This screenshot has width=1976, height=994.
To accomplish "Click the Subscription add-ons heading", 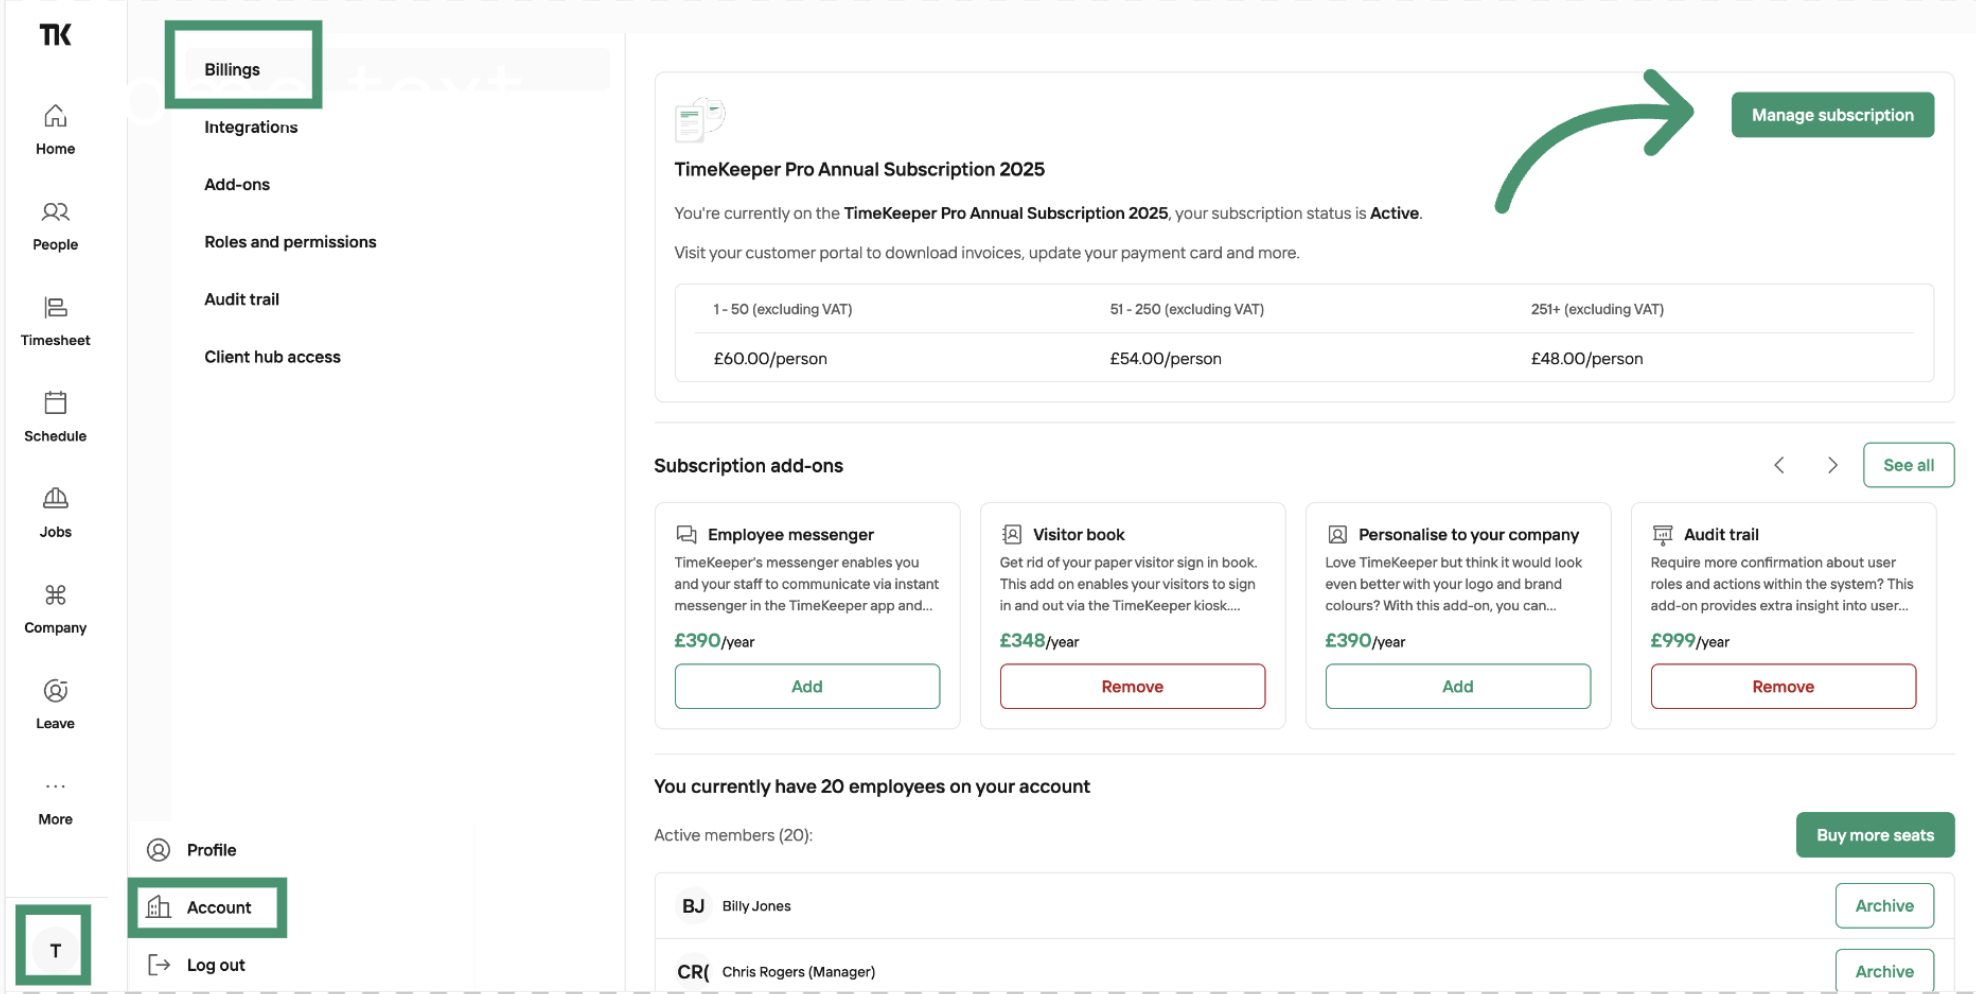I will 748,466.
